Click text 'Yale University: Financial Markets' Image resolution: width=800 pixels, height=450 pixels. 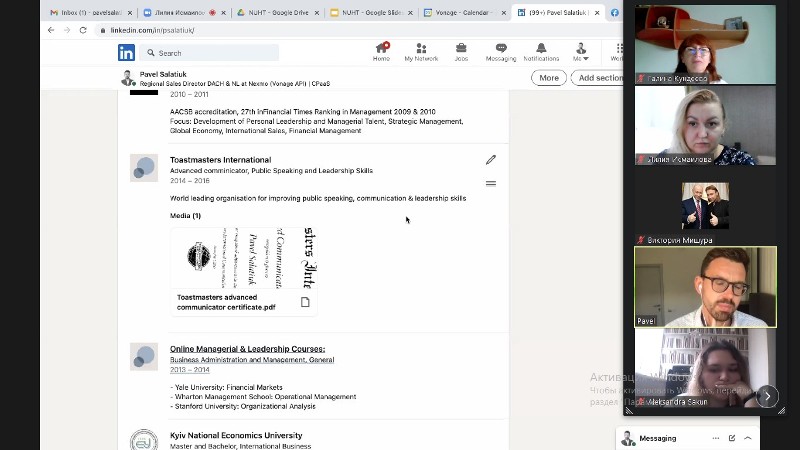pos(229,387)
